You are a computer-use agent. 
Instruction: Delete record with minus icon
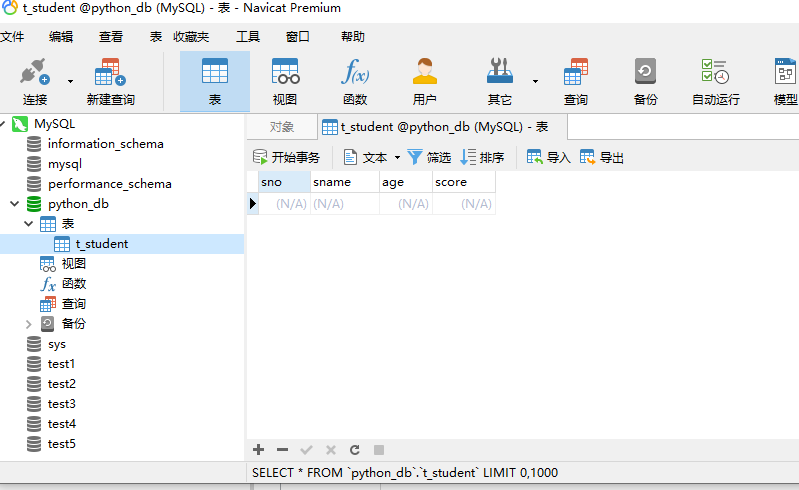(282, 450)
